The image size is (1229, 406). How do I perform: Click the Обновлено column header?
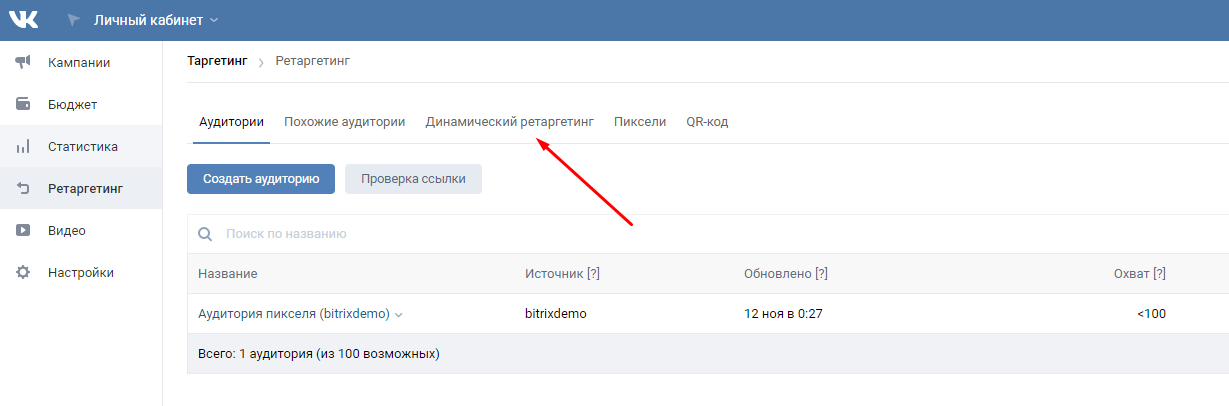tap(778, 274)
